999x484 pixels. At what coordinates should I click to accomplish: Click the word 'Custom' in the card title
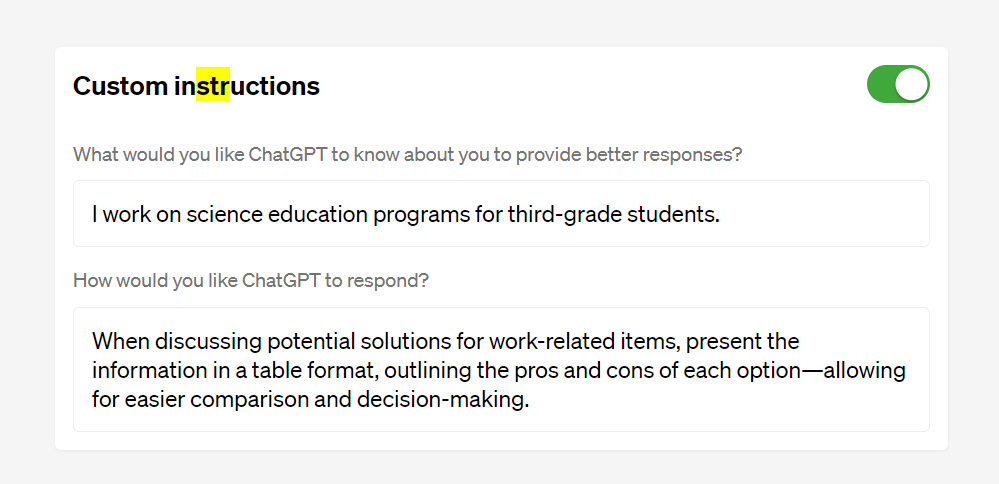pyautogui.click(x=120, y=85)
